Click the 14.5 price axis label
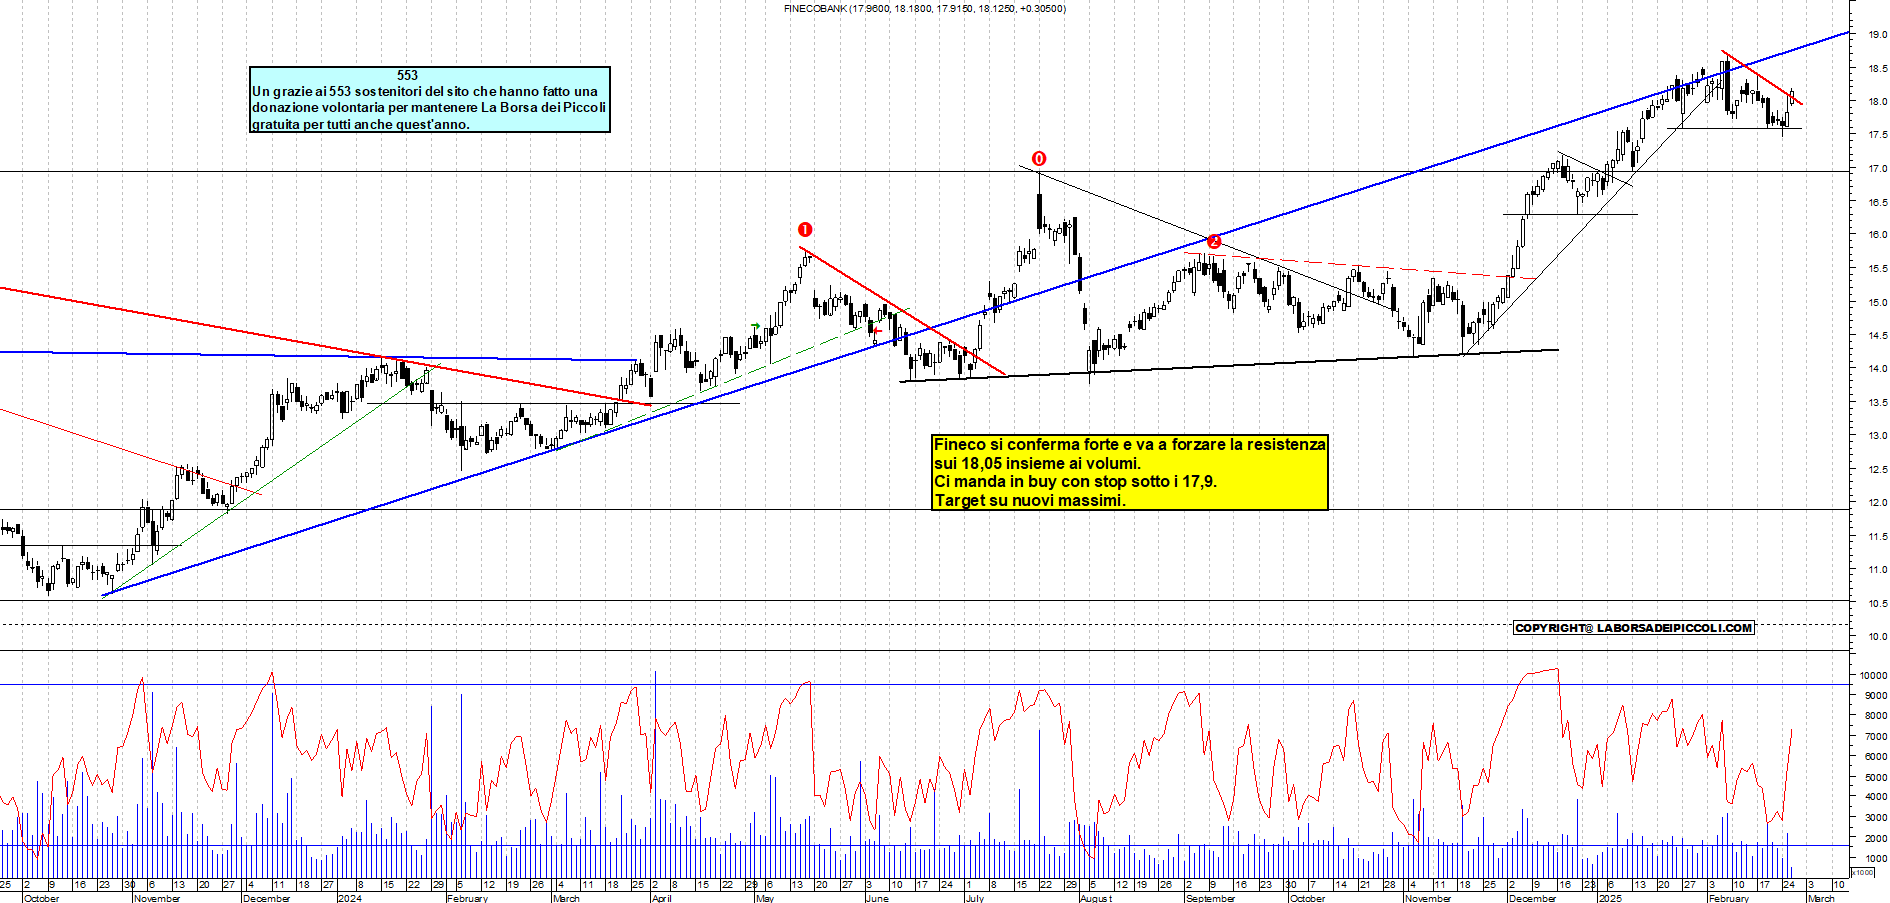This screenshot has width=1890, height=903. pyautogui.click(x=1877, y=336)
